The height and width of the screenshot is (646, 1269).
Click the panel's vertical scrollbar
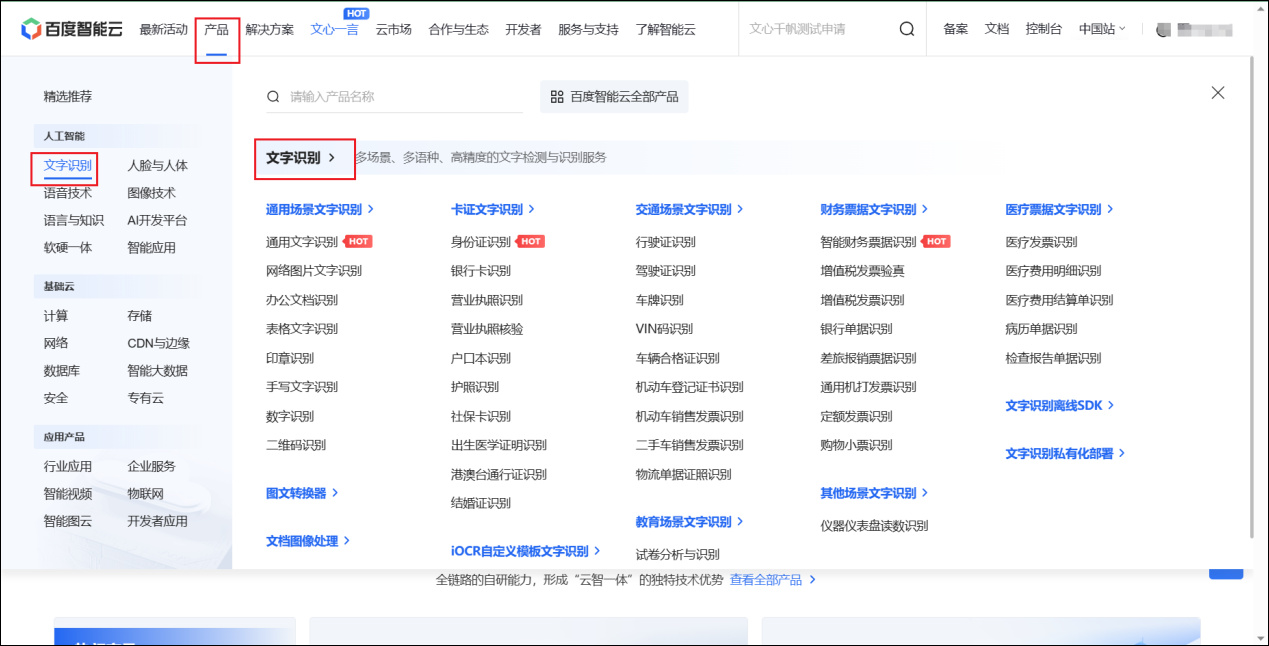1254,300
